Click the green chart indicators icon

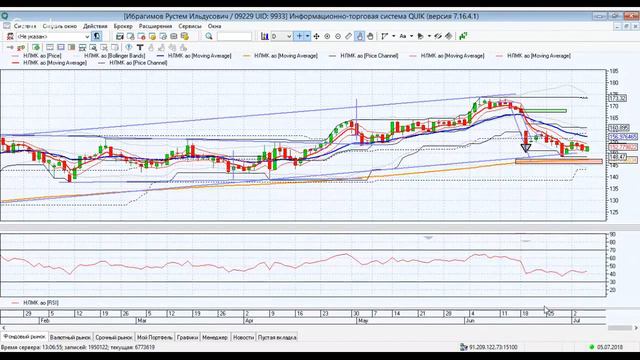[x=463, y=36]
